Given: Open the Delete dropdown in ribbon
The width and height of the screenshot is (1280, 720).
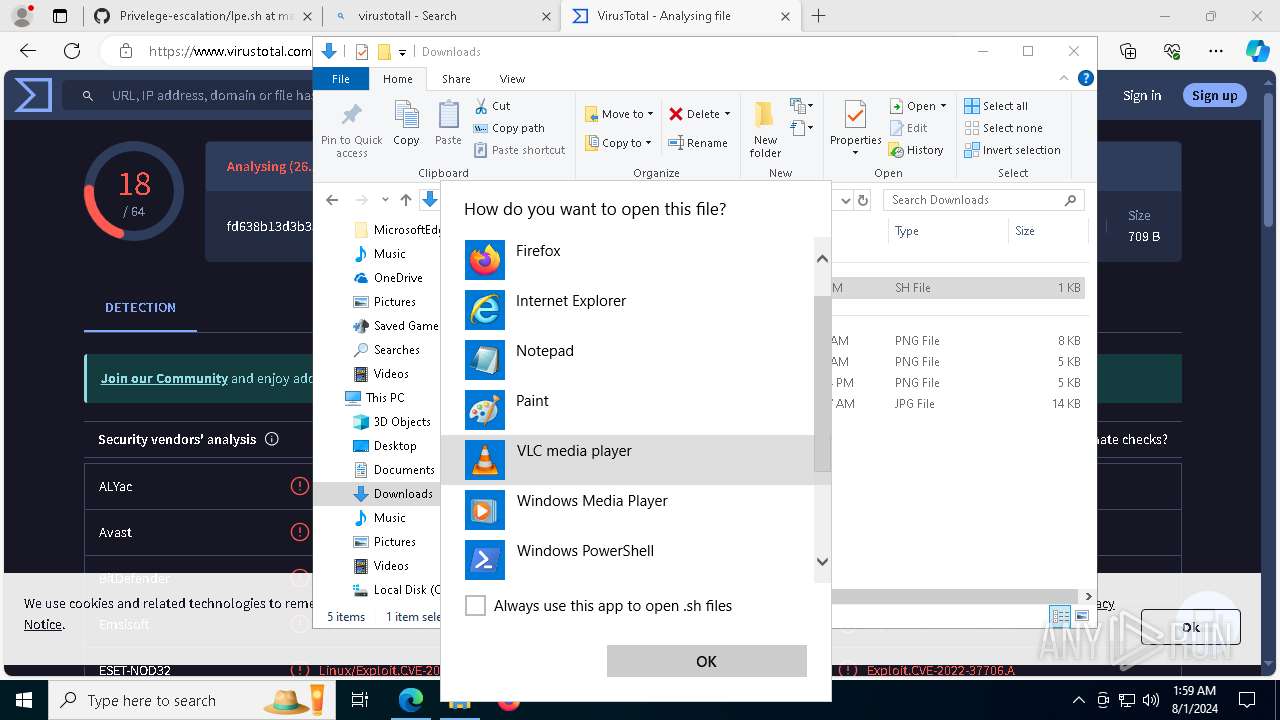Looking at the screenshot, I should [700, 114].
